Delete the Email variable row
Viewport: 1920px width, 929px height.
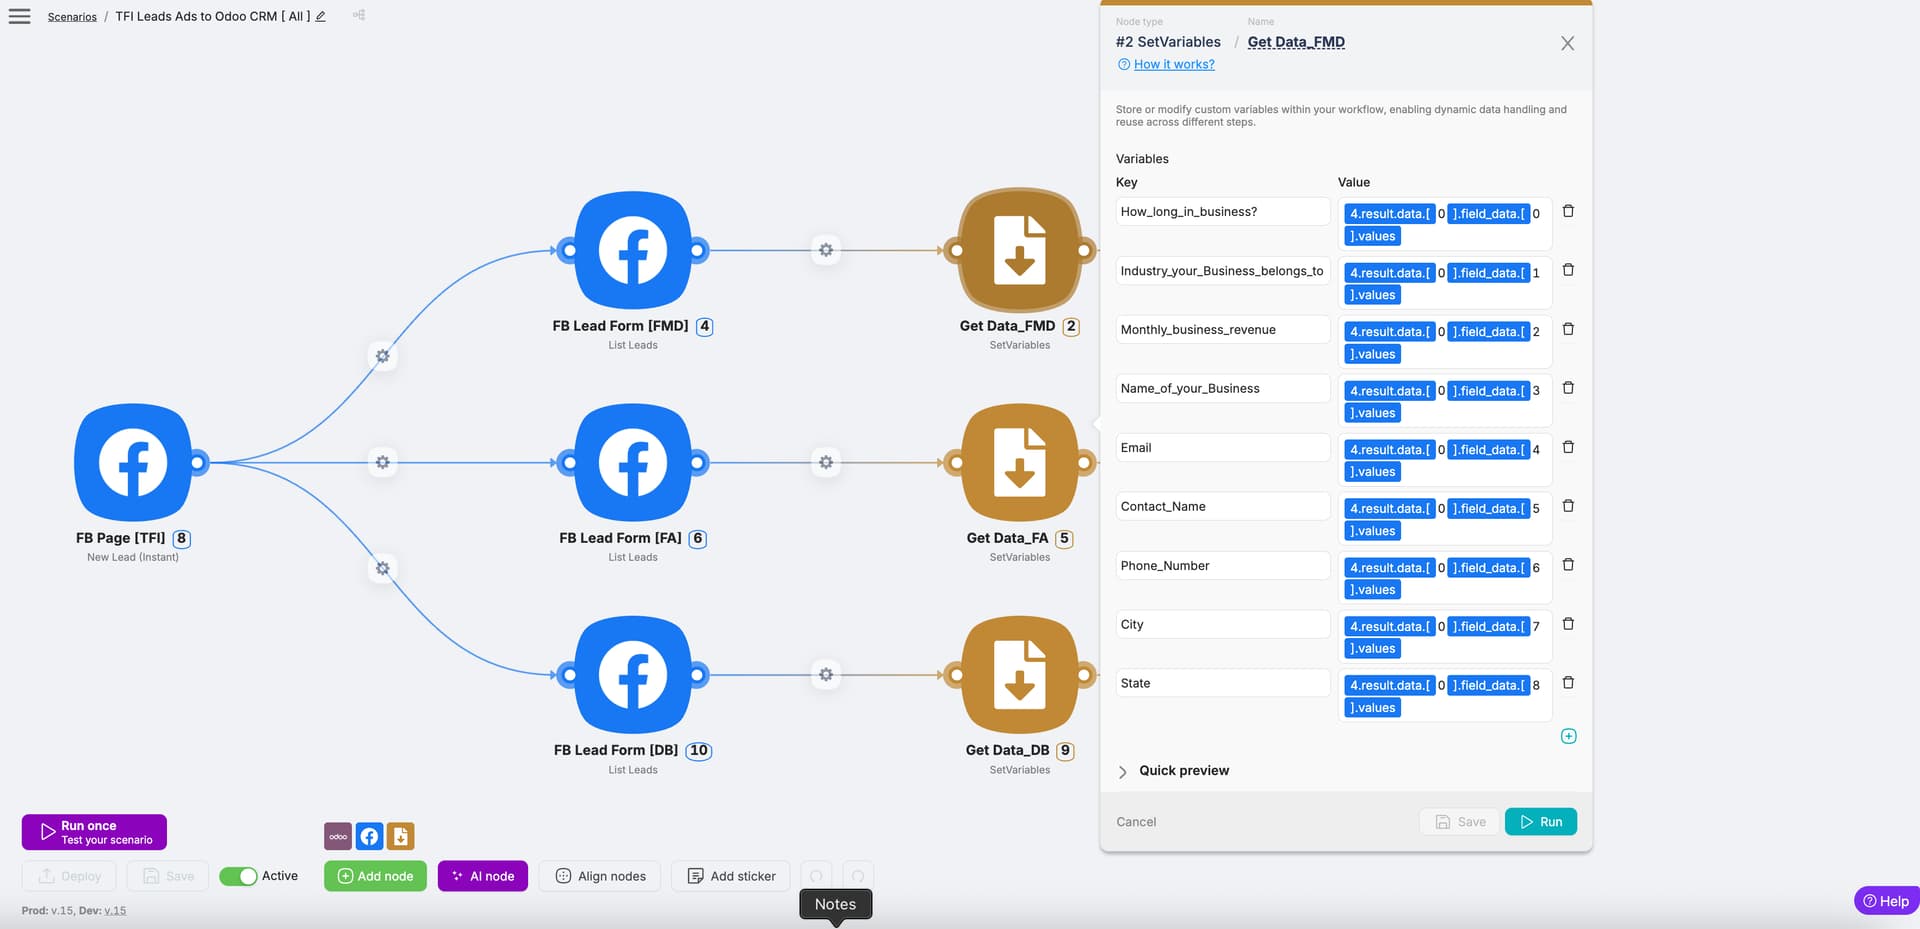click(1568, 447)
